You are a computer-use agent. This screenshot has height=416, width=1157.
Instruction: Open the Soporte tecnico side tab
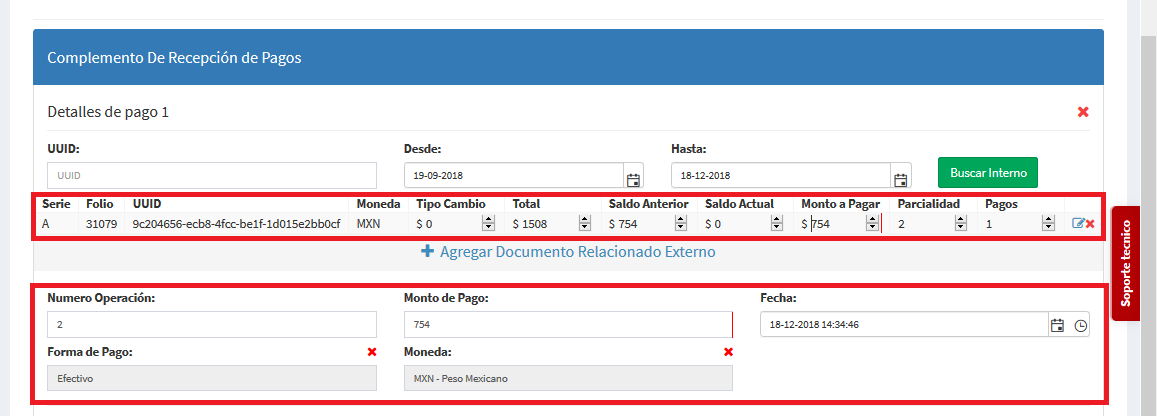[x=1126, y=264]
